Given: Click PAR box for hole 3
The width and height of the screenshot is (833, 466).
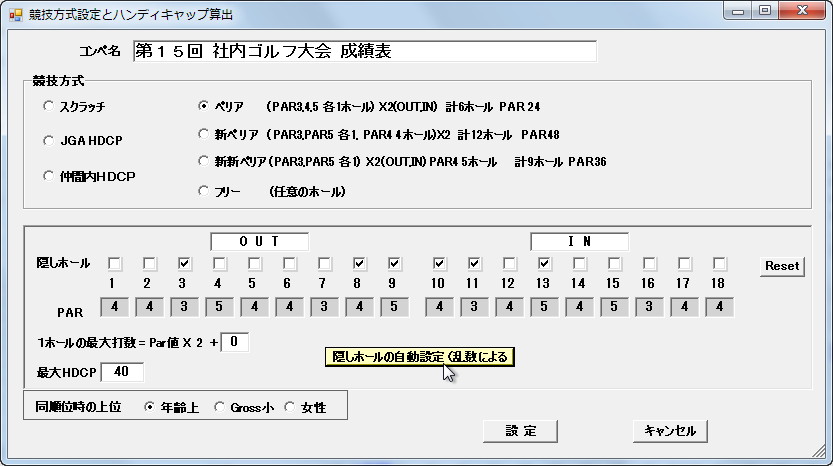Looking at the screenshot, I should click(184, 307).
